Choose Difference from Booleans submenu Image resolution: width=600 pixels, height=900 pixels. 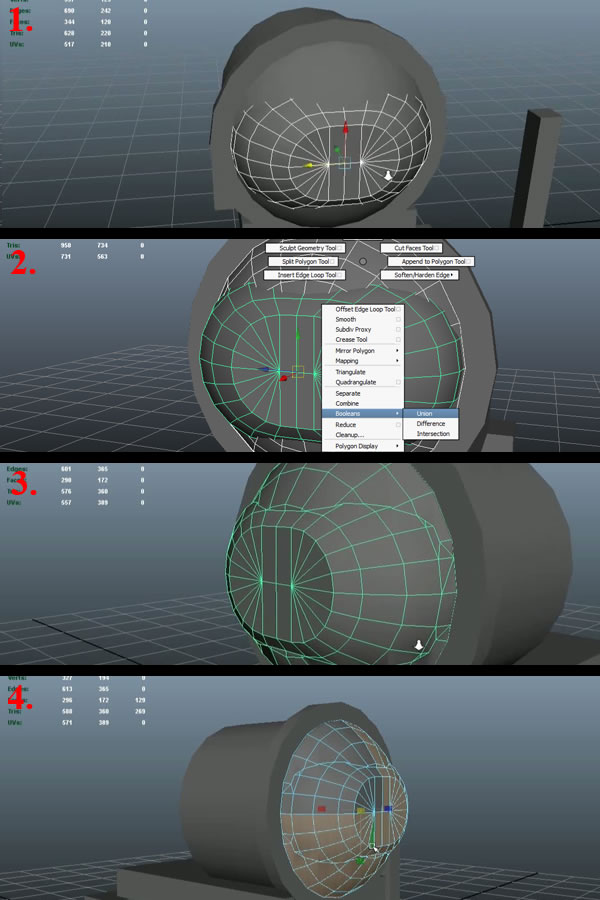[431, 423]
